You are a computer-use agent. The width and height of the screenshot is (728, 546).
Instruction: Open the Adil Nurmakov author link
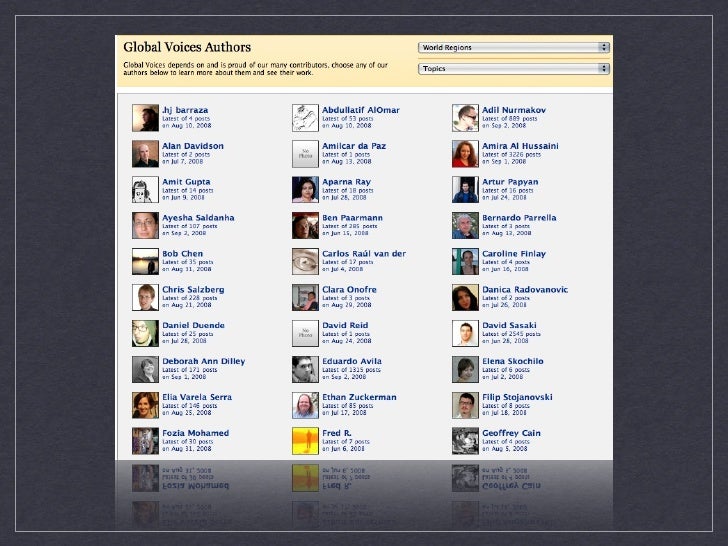coord(514,110)
